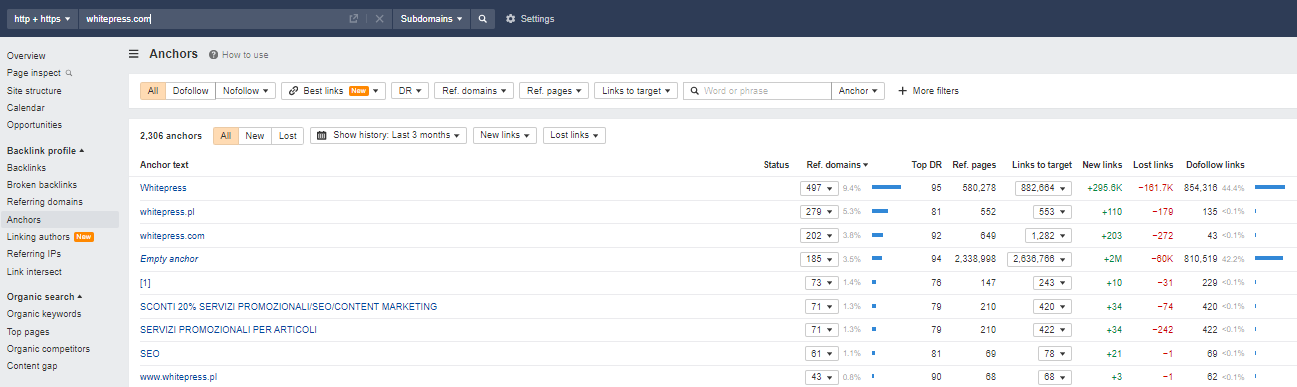The width and height of the screenshot is (1297, 387).
Task: Open the Best links filter
Action: click(333, 91)
